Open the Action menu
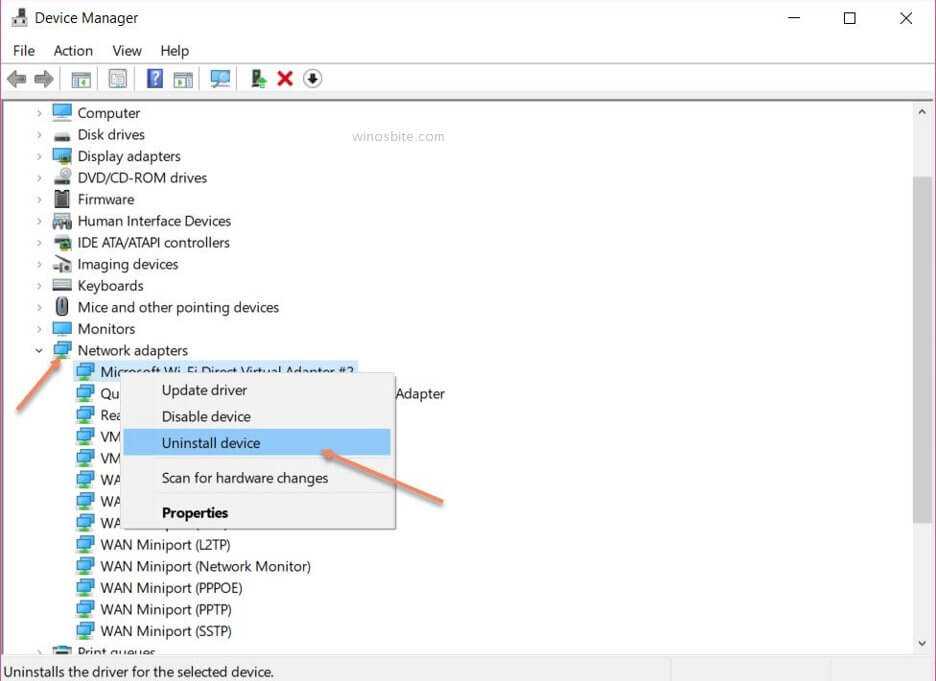 [73, 50]
